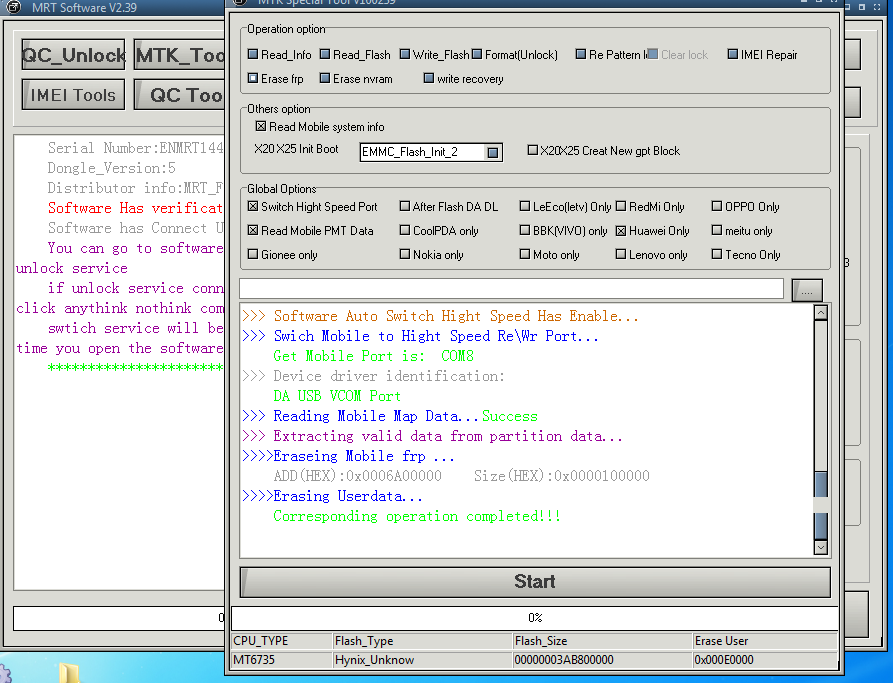Uncheck Read Mobile system info
Image resolution: width=893 pixels, height=683 pixels.
261,126
